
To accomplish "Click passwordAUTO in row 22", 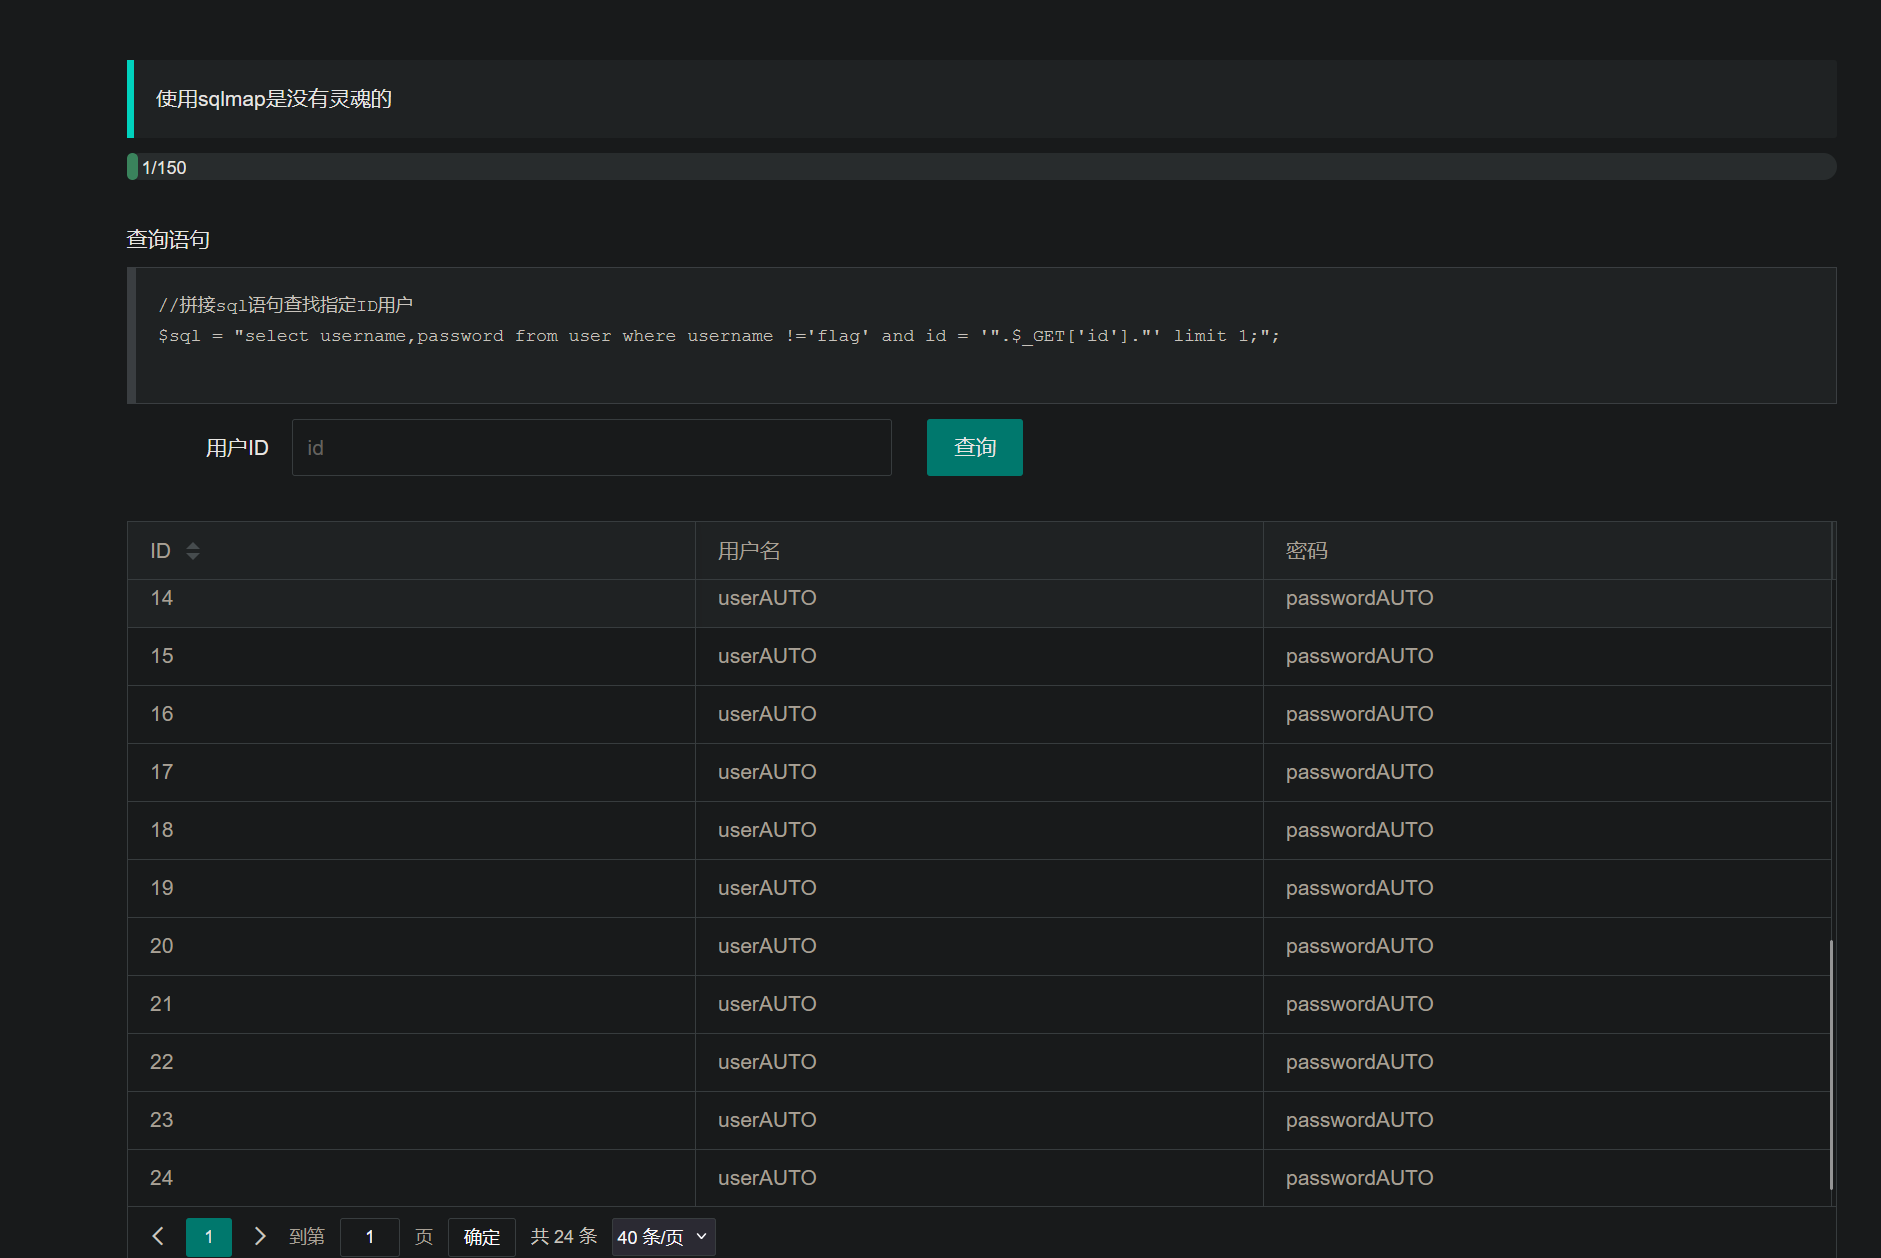I will [1359, 1062].
